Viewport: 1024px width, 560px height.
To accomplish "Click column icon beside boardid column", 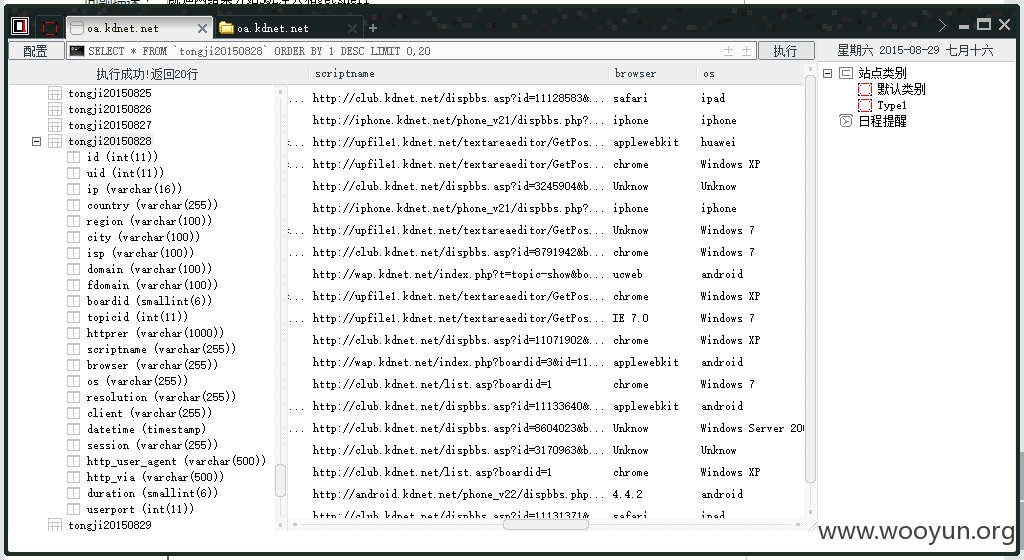I will tap(74, 301).
